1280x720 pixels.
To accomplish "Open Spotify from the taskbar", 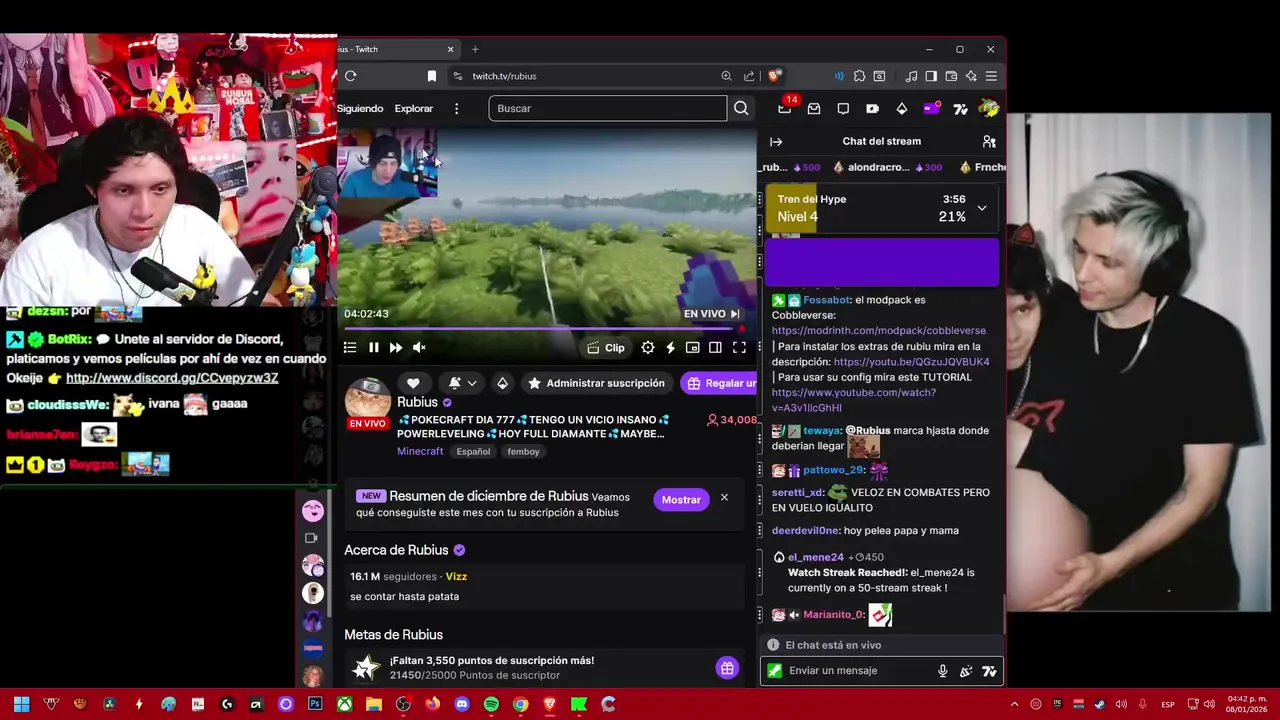I will coord(491,704).
